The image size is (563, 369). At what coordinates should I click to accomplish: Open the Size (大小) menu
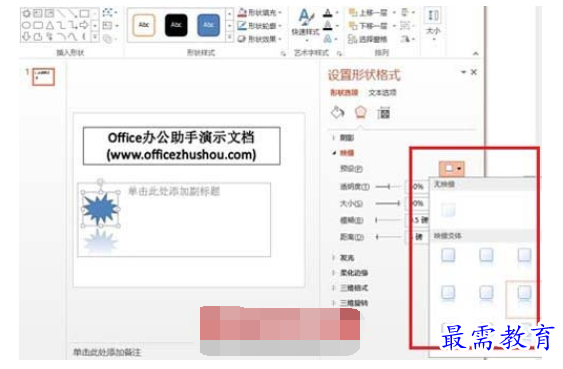[433, 23]
